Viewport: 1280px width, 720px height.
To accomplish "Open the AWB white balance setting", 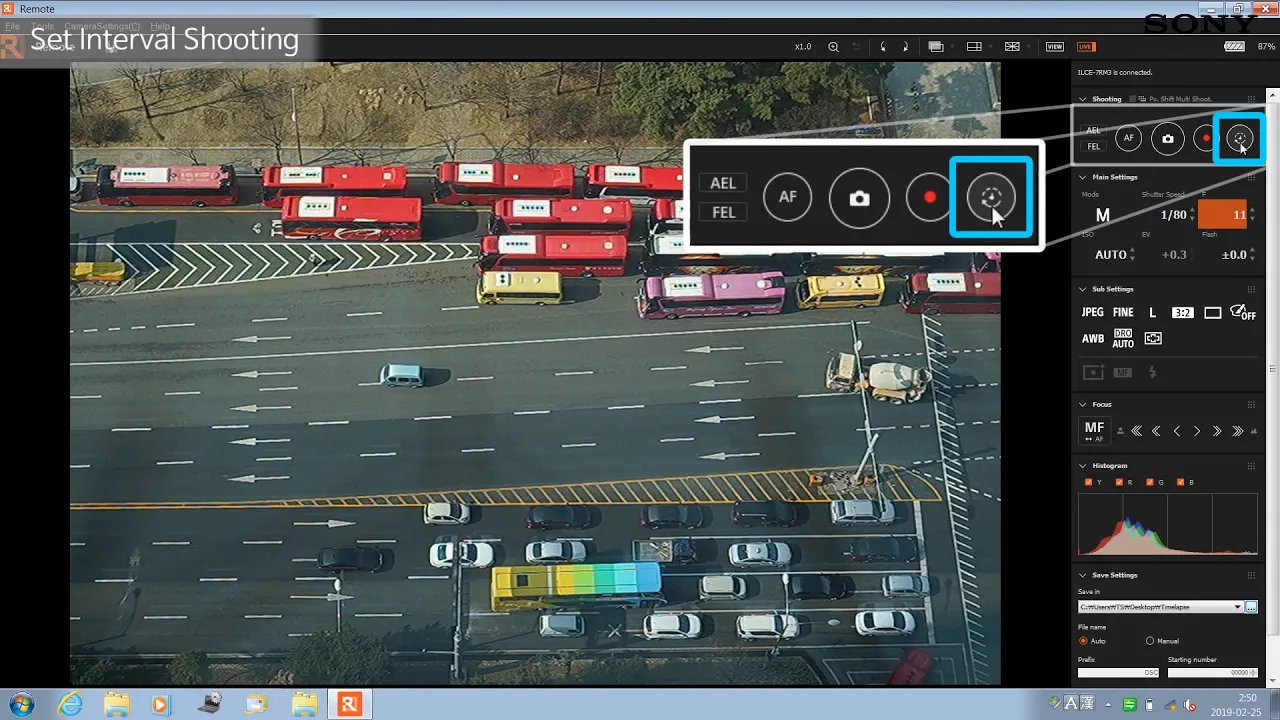I will pos(1093,339).
